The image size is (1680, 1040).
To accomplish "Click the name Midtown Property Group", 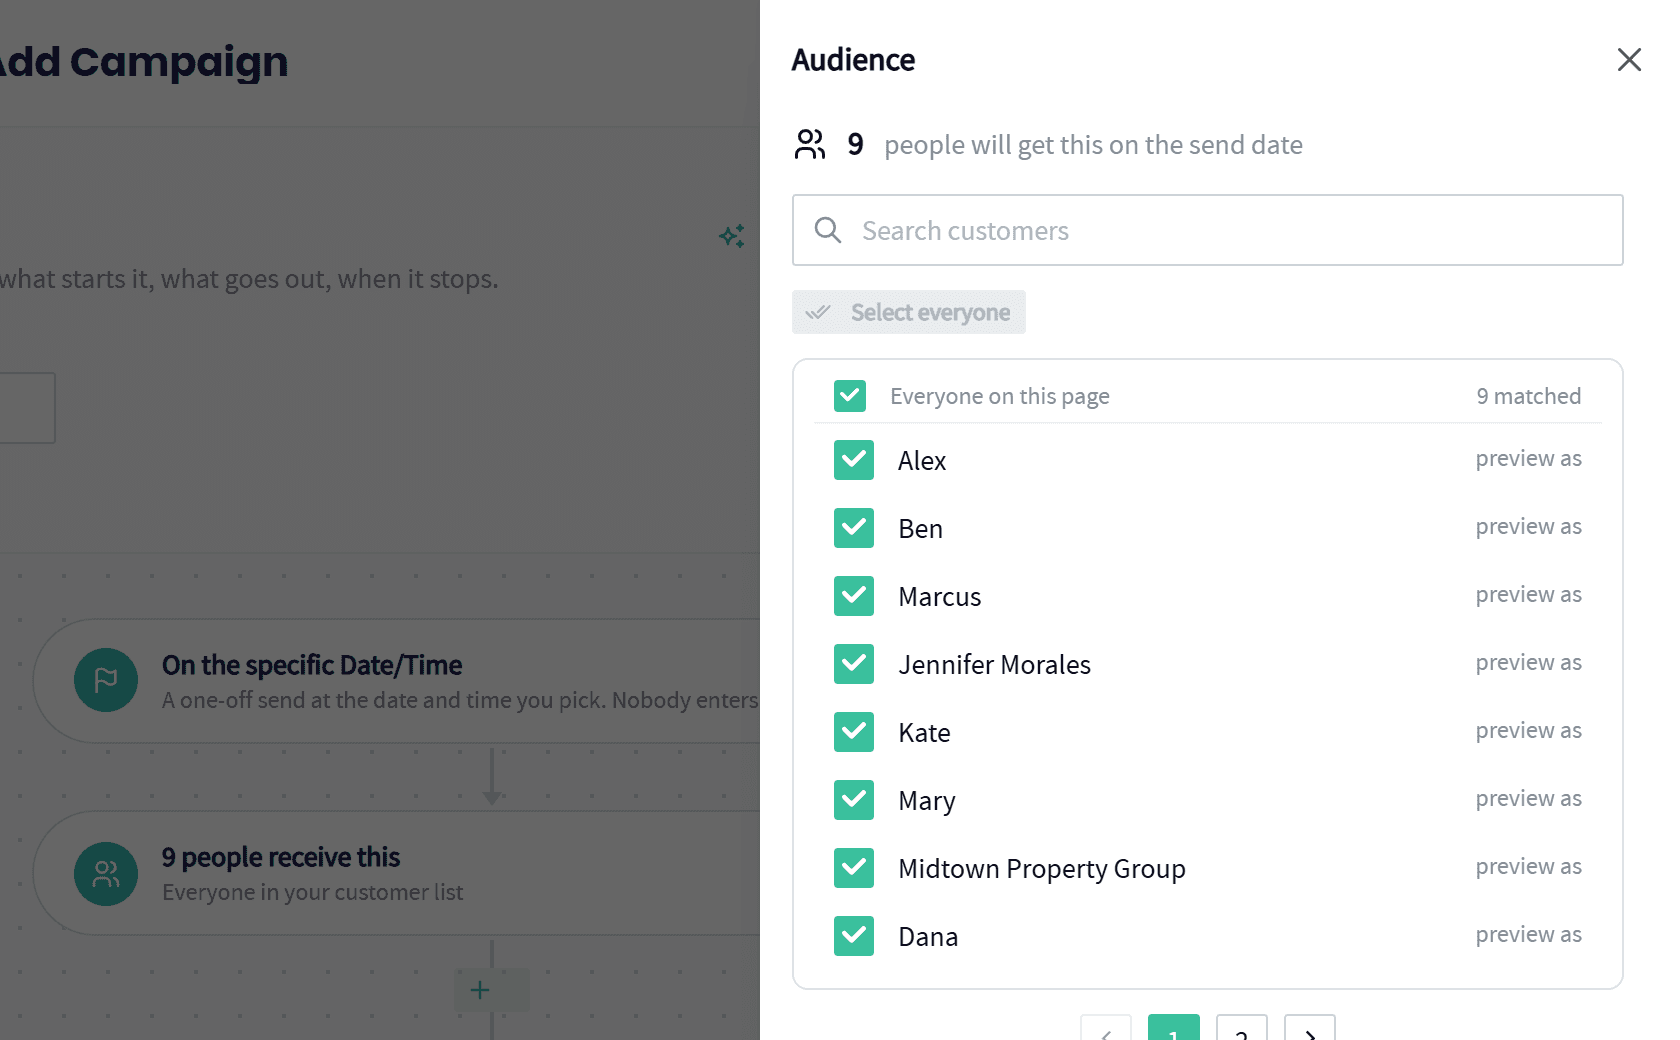I will click(1042, 869).
